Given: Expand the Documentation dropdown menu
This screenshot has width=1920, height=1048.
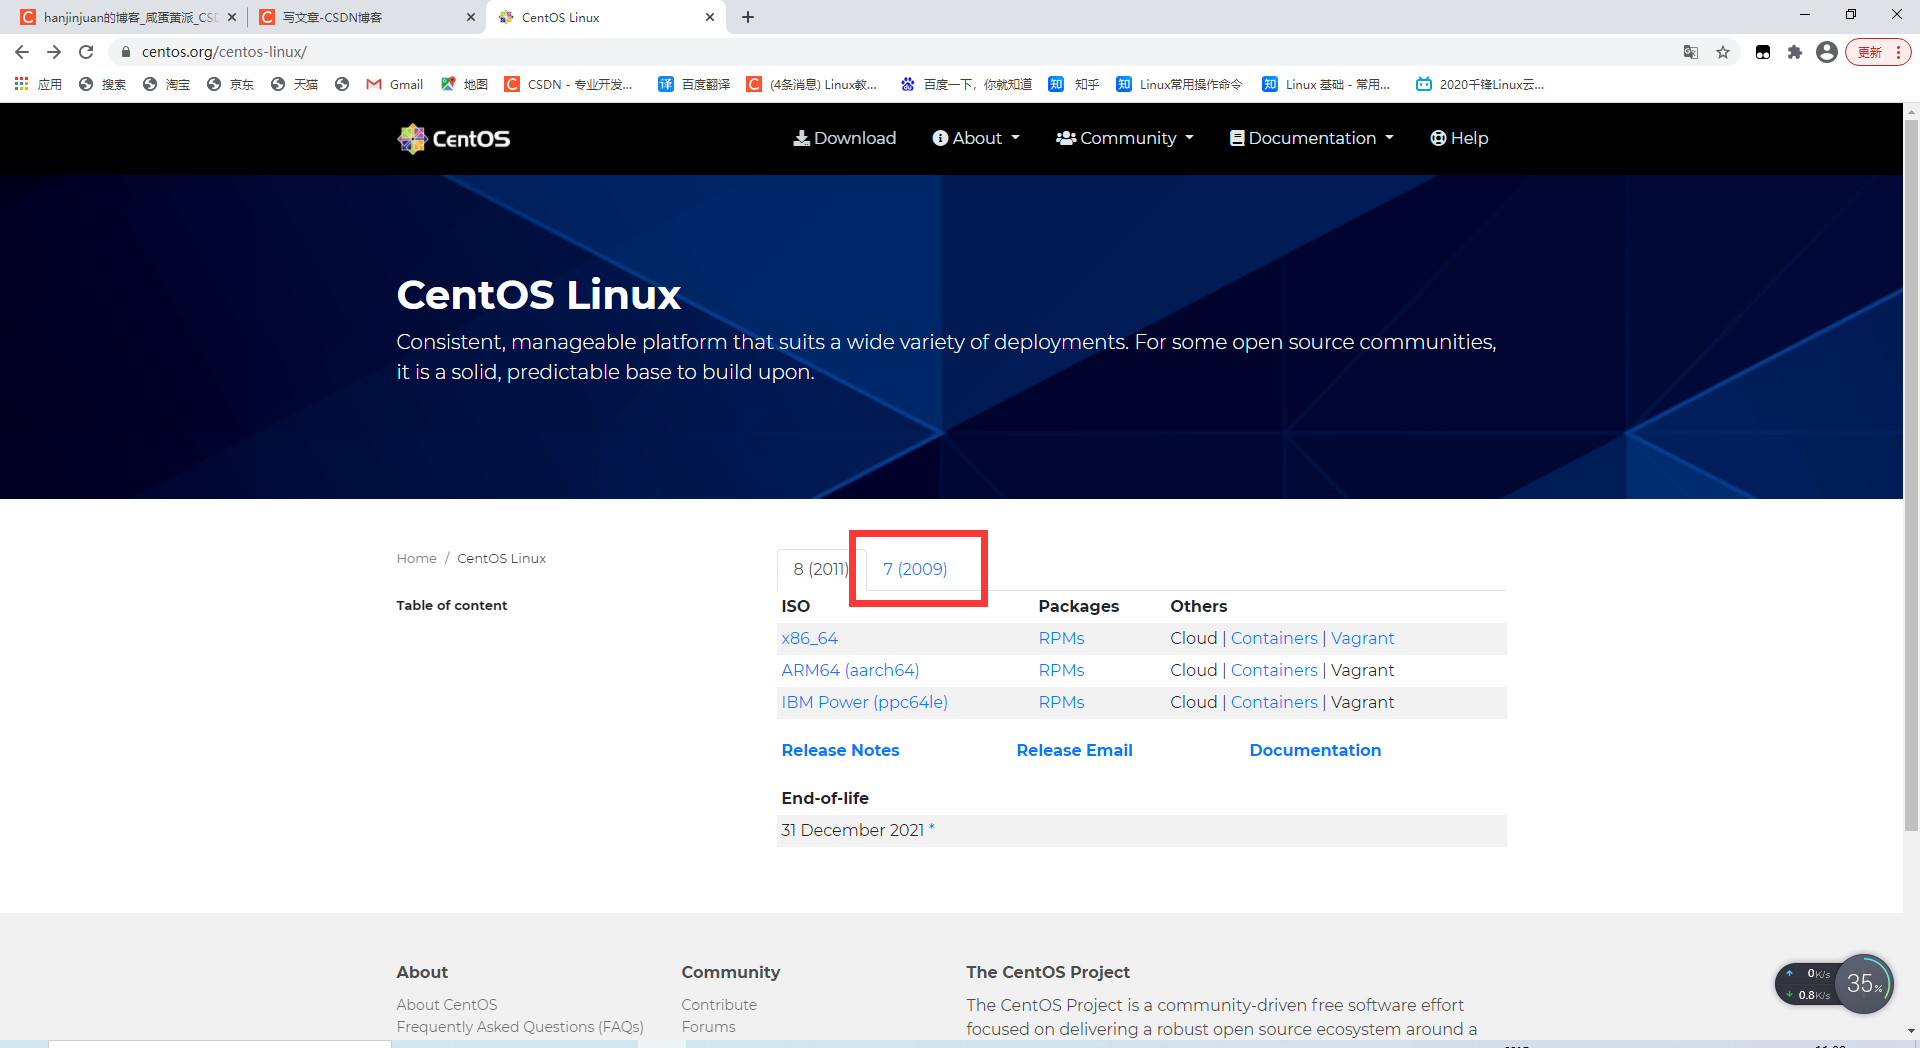Looking at the screenshot, I should pyautogui.click(x=1312, y=138).
